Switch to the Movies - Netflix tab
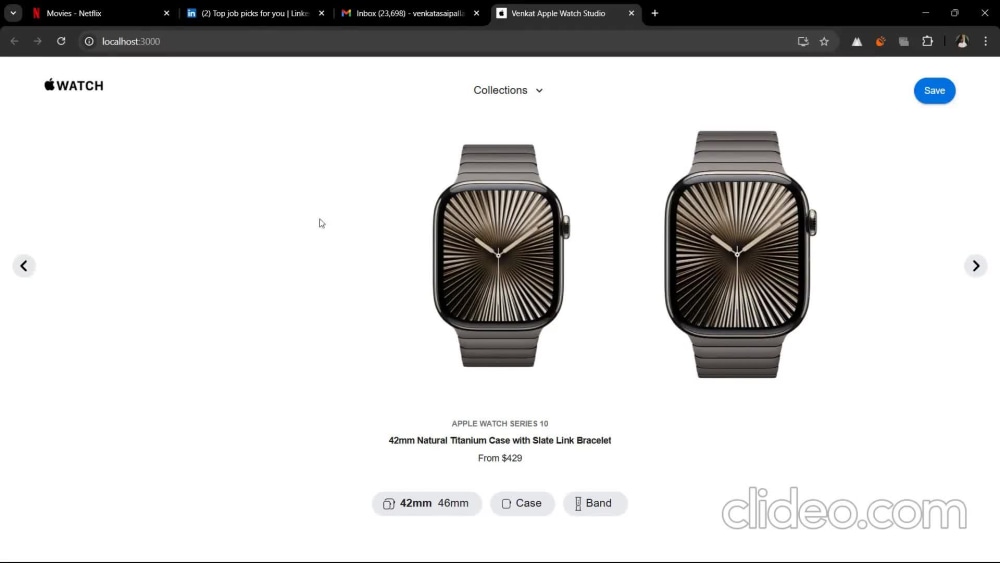 pos(102,13)
